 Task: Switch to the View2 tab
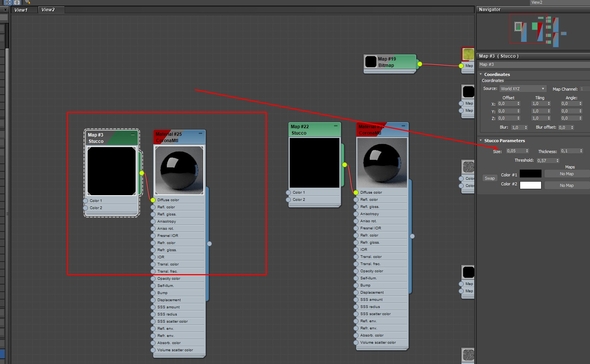click(48, 10)
